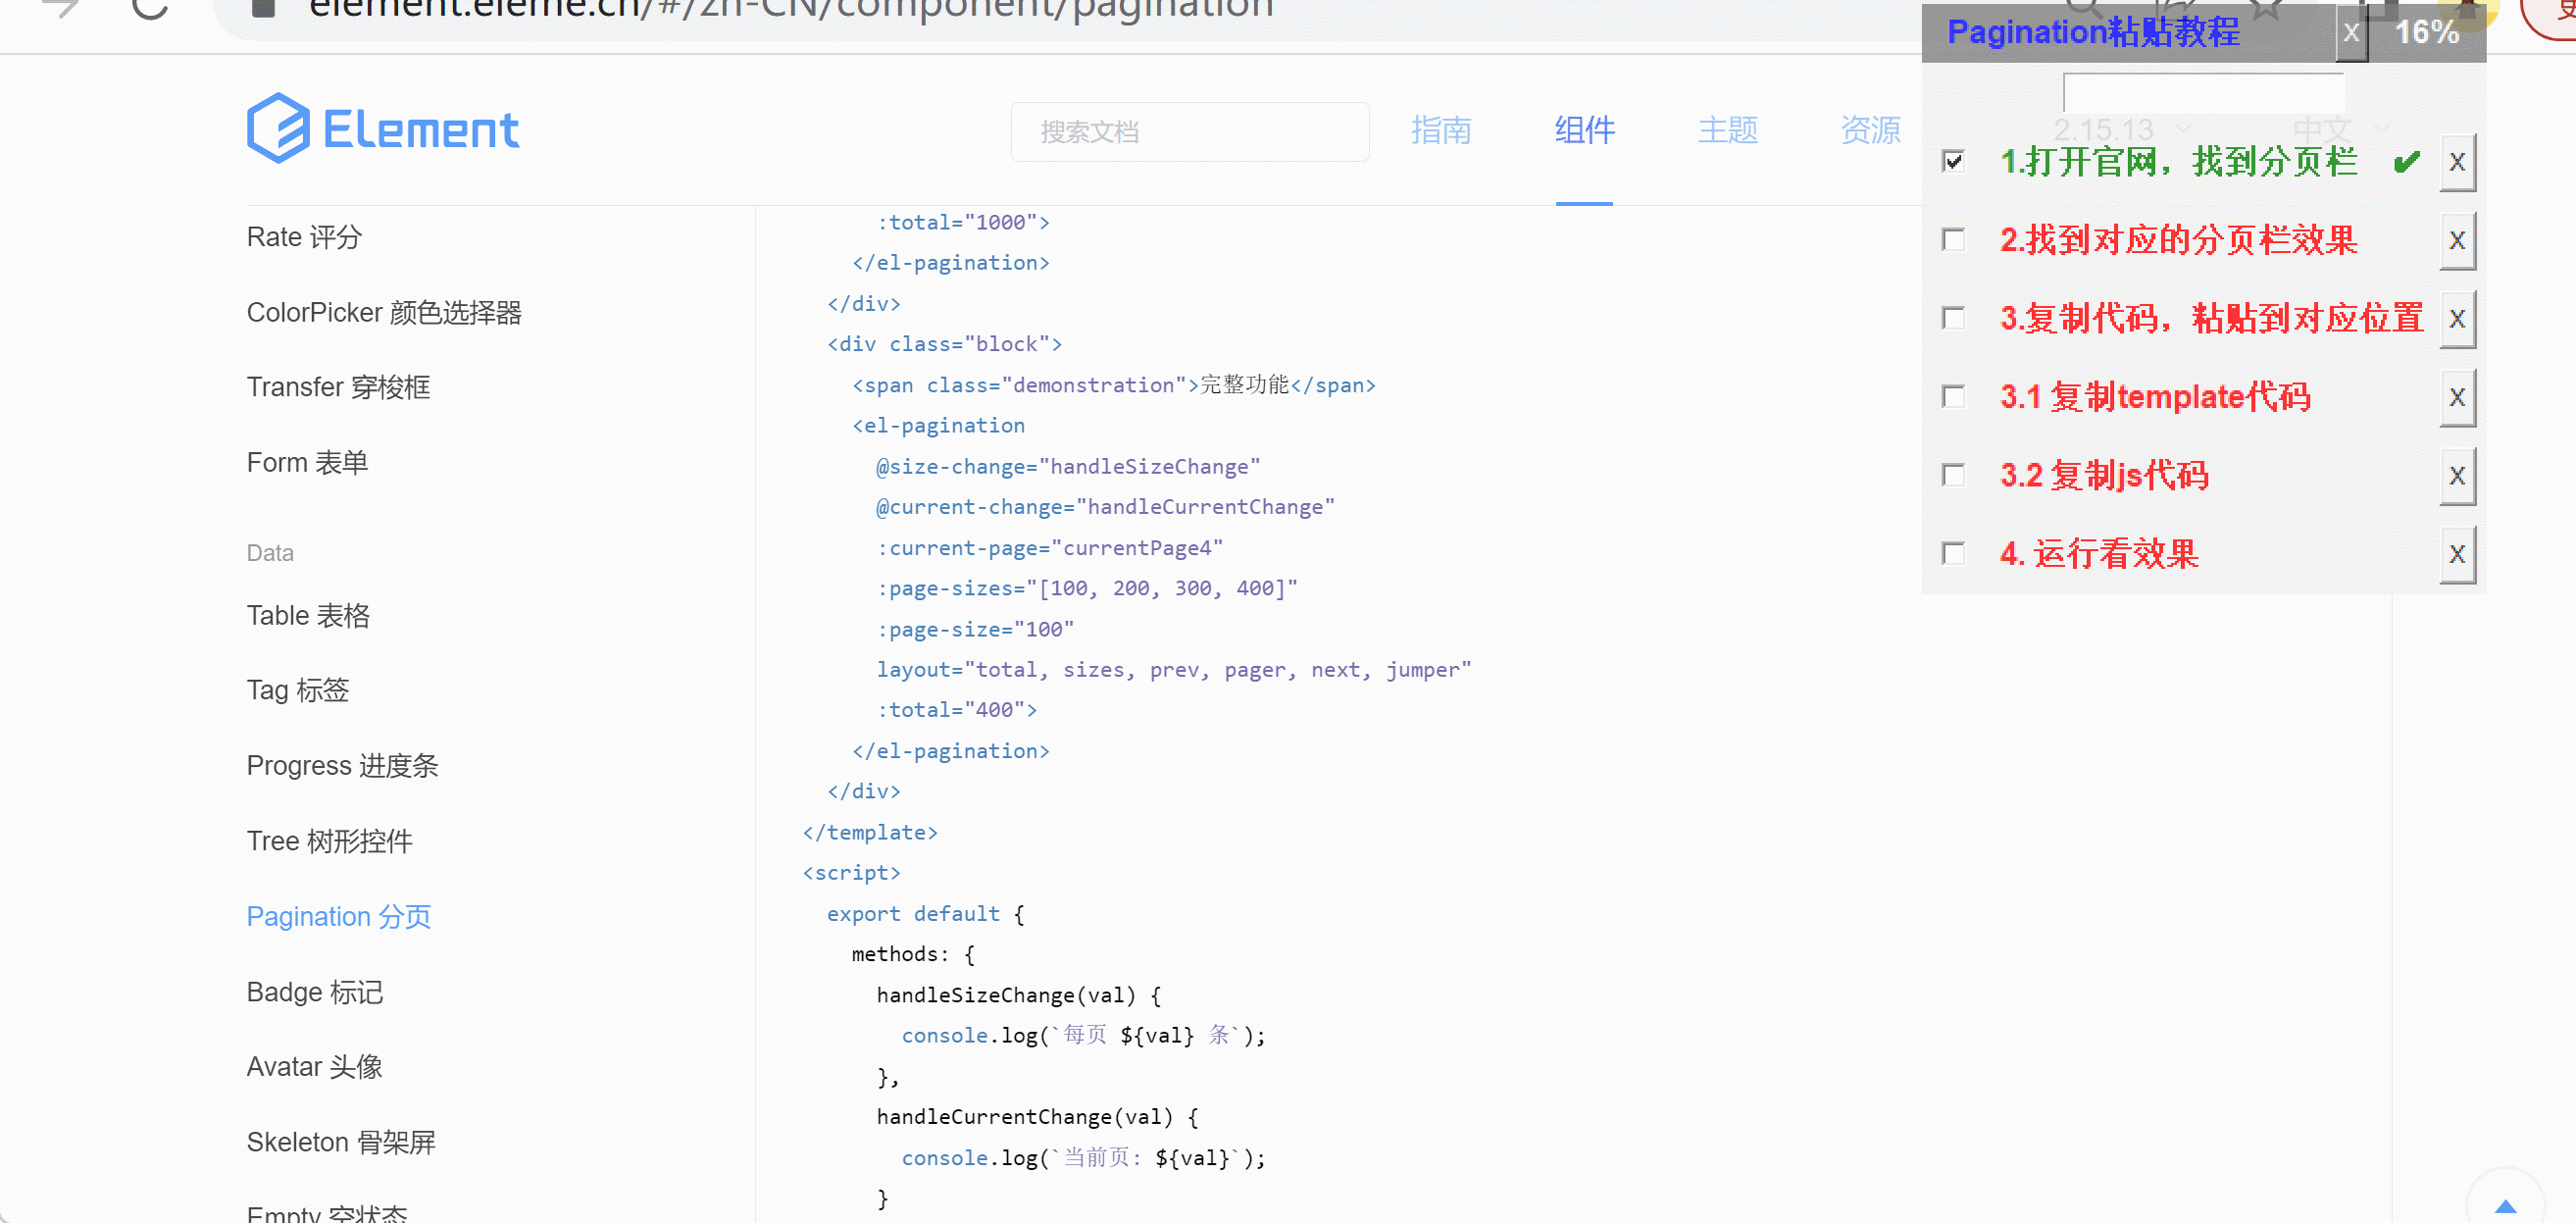The image size is (2576, 1223).
Task: Click the Element logo
Action: point(382,128)
